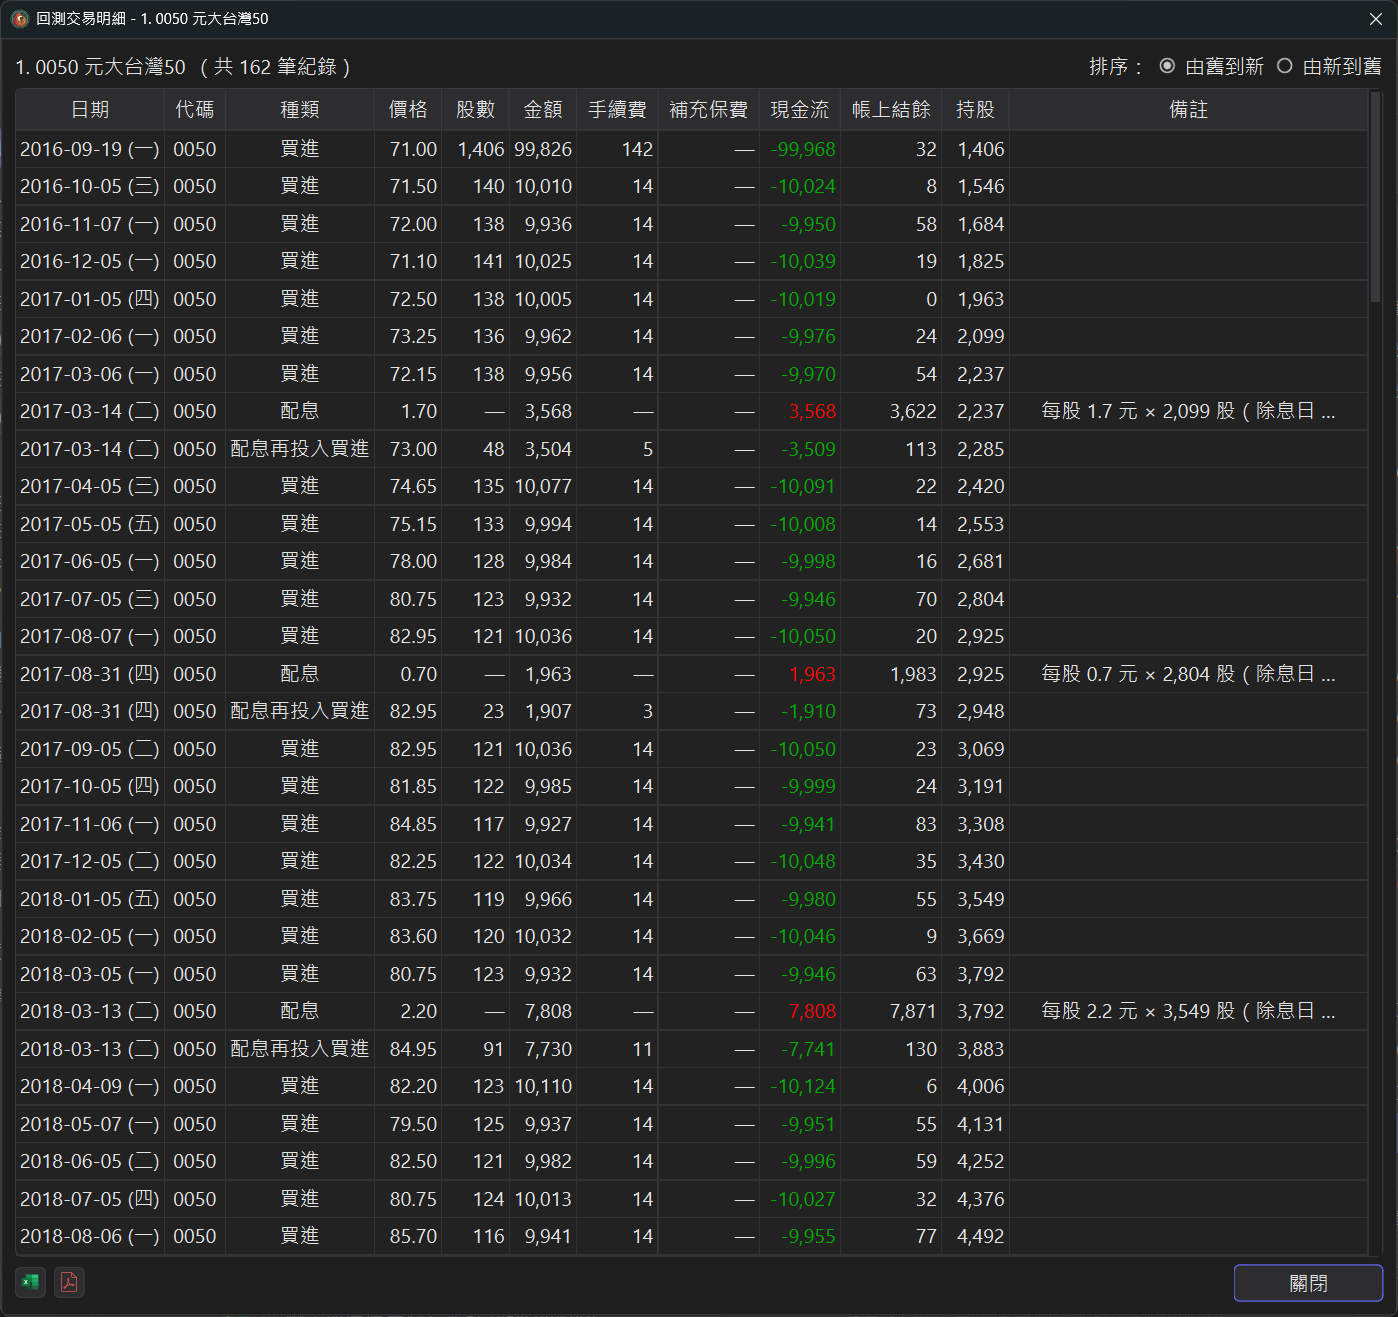Select the 由新到舊 sort order radio button
The image size is (1398, 1317).
tap(1285, 66)
